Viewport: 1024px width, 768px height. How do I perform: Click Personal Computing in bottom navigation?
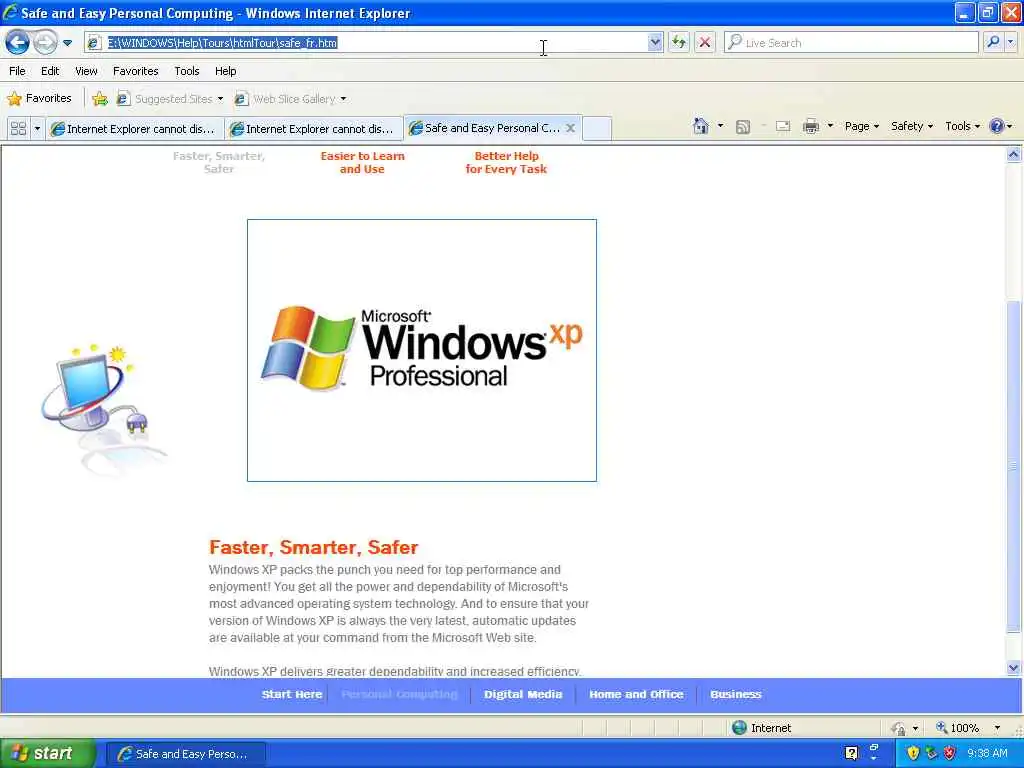pos(399,694)
